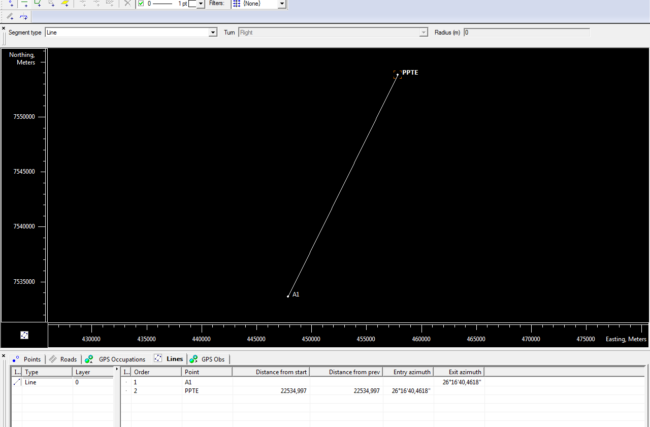Select the Line row in the left table

click(x=62, y=382)
